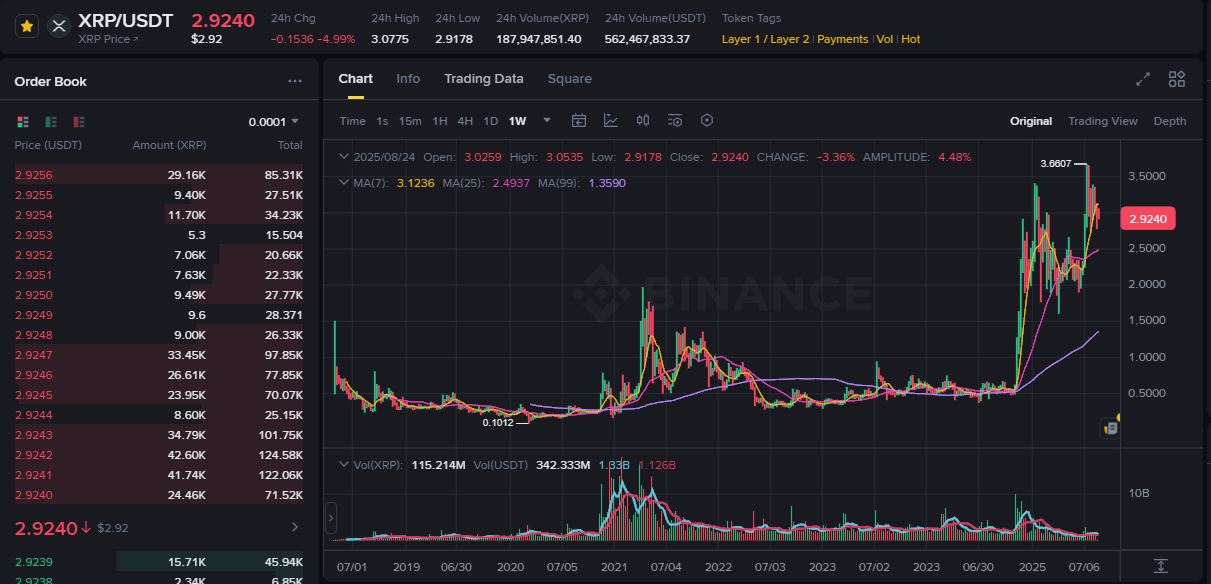Click the MA(99) value 1.3590
Viewport: 1211px width, 584px height.
point(607,183)
